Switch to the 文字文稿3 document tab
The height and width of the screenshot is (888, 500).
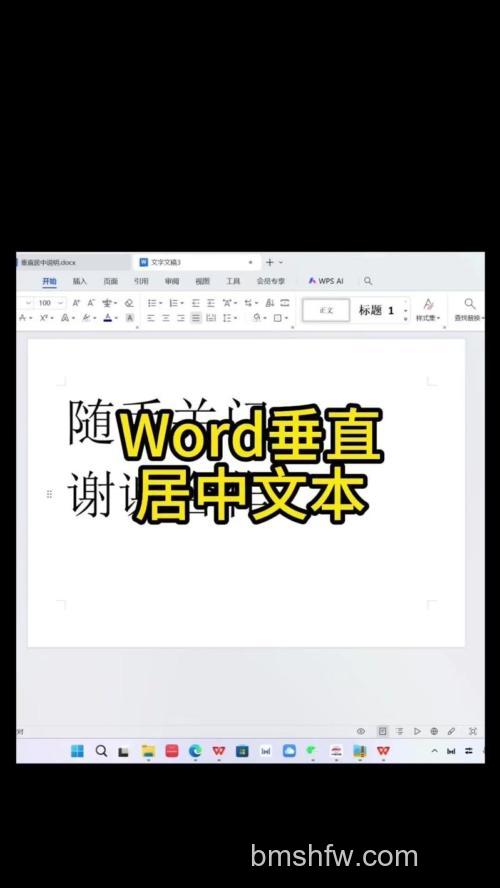(x=195, y=262)
